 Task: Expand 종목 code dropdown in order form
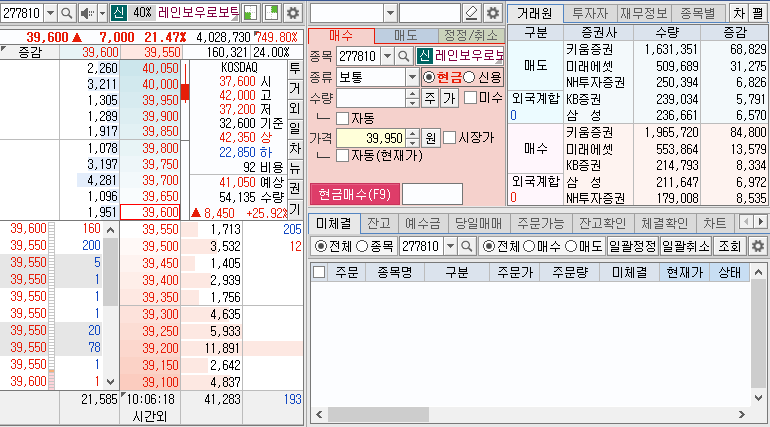coord(387,56)
